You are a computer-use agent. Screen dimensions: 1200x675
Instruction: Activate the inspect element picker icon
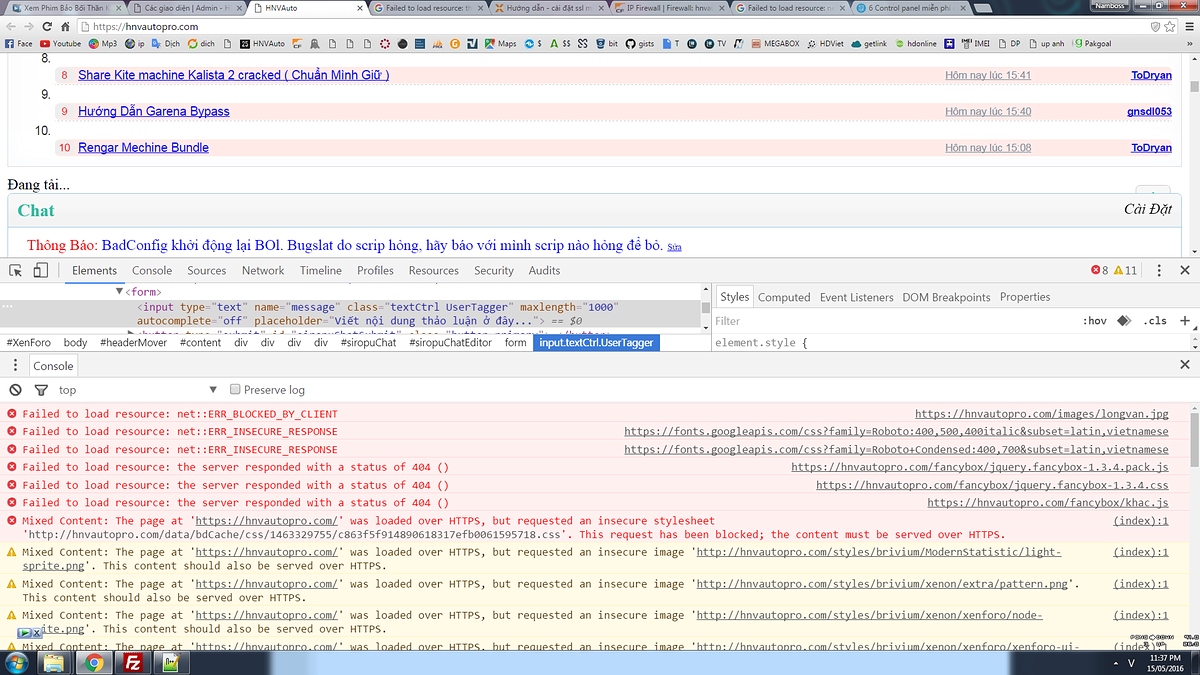point(17,270)
